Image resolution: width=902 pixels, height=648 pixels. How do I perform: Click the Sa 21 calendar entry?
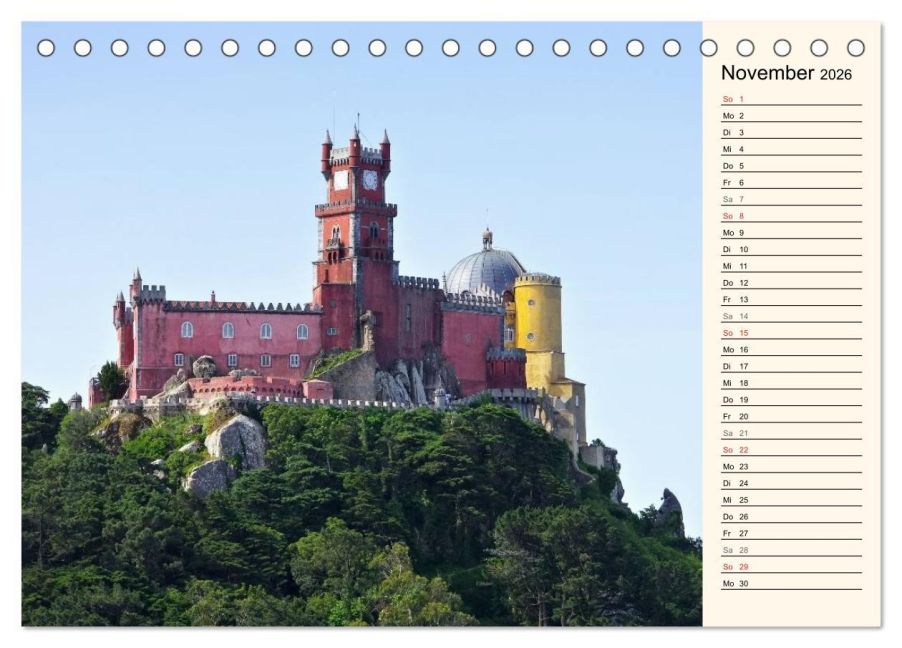coord(792,433)
